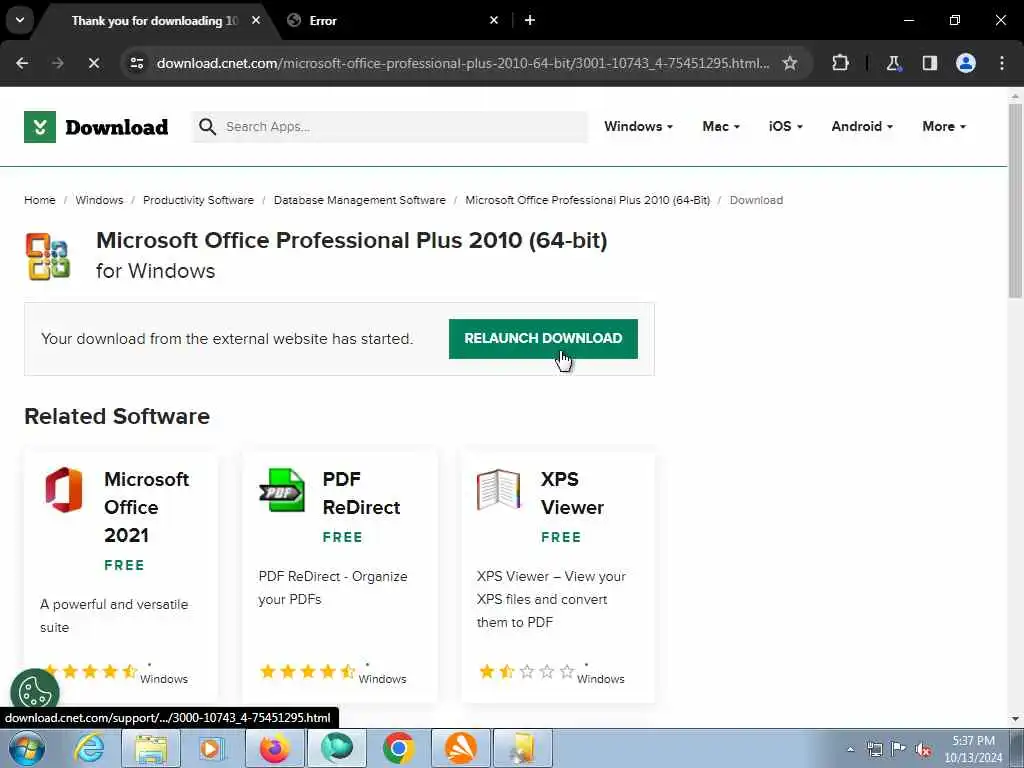Toggle the side panel icon
Screen dimensions: 1024x768
pos(929,63)
